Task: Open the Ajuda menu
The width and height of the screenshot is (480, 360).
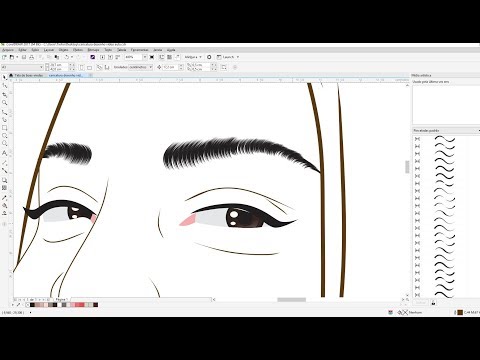Action: click(171, 50)
